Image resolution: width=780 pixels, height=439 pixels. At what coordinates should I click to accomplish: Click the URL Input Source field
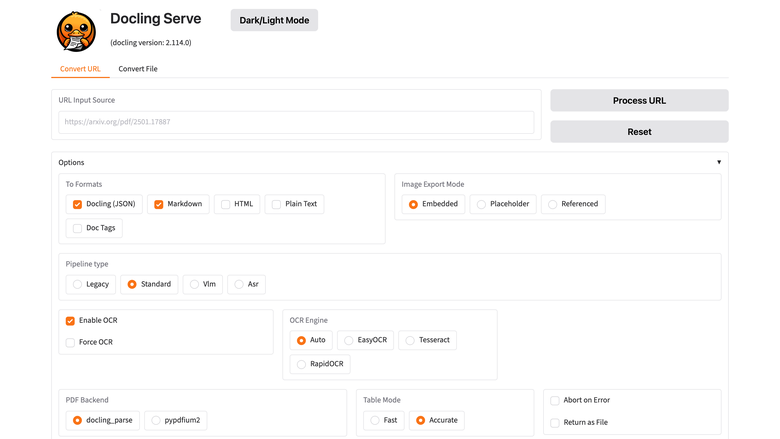(296, 122)
